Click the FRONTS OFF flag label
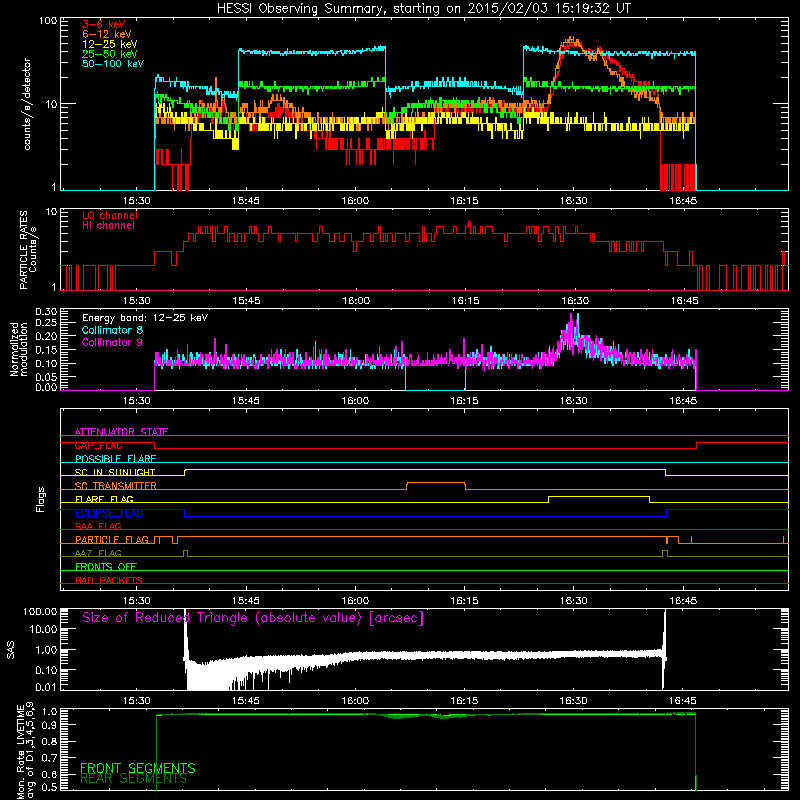The height and width of the screenshot is (800, 800). [106, 566]
